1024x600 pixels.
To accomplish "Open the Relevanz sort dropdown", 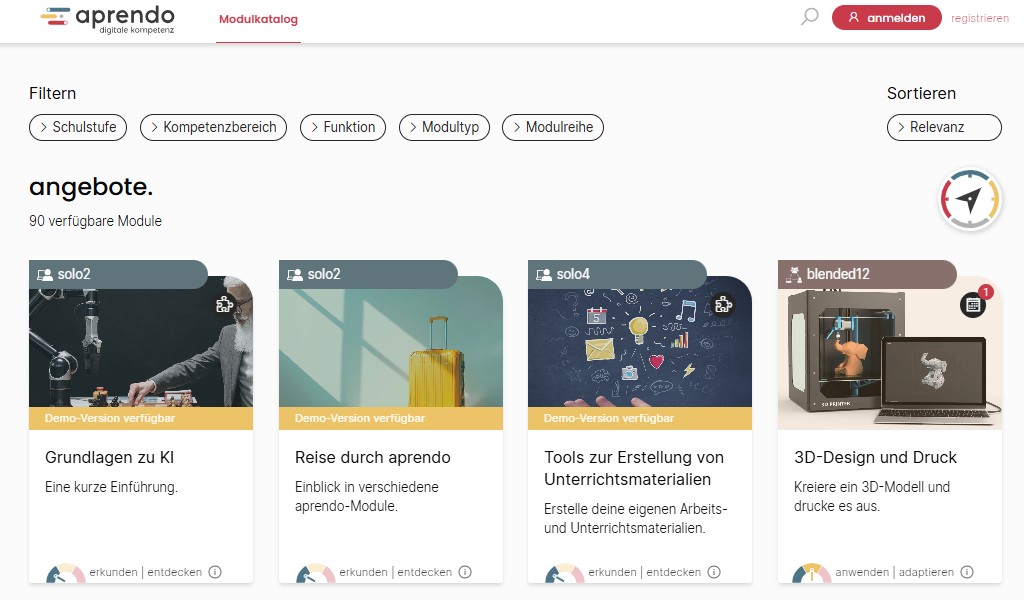I will click(x=943, y=127).
